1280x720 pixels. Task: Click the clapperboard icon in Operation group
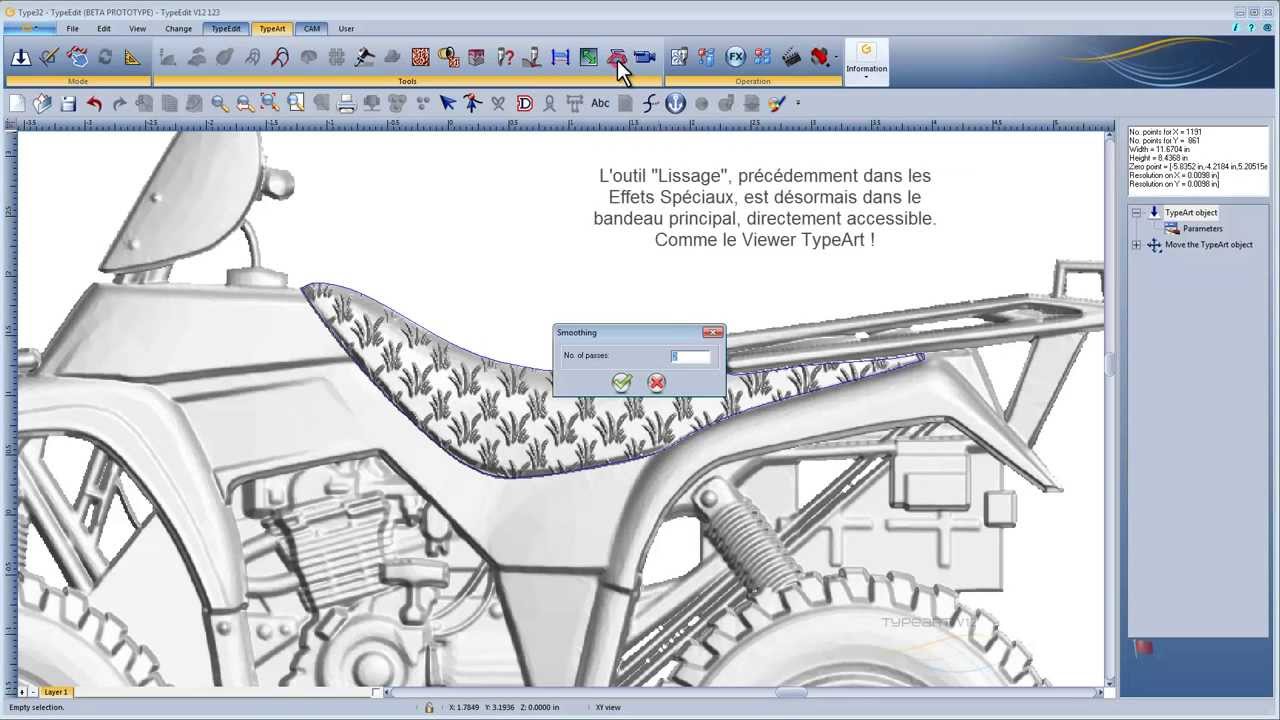coord(791,57)
